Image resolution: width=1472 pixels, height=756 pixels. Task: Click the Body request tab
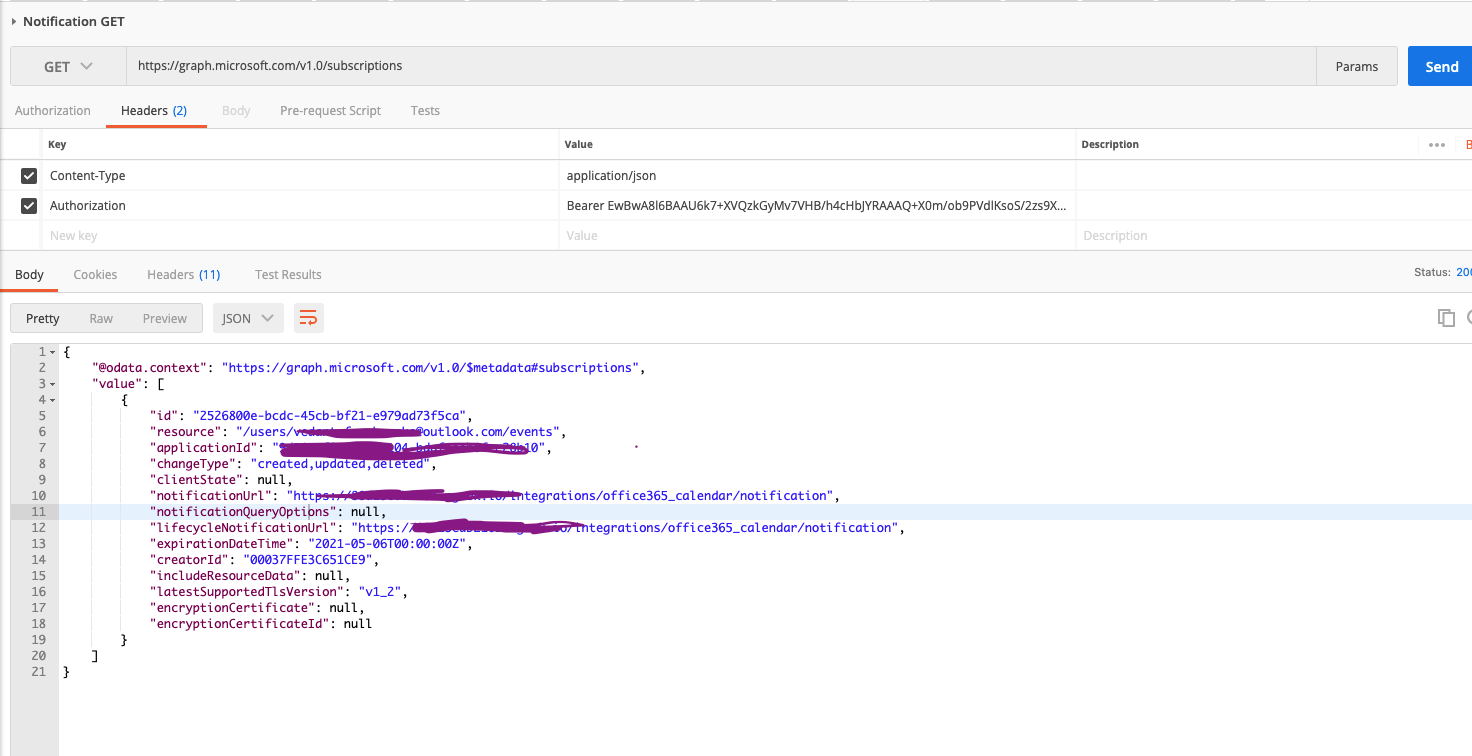click(236, 111)
